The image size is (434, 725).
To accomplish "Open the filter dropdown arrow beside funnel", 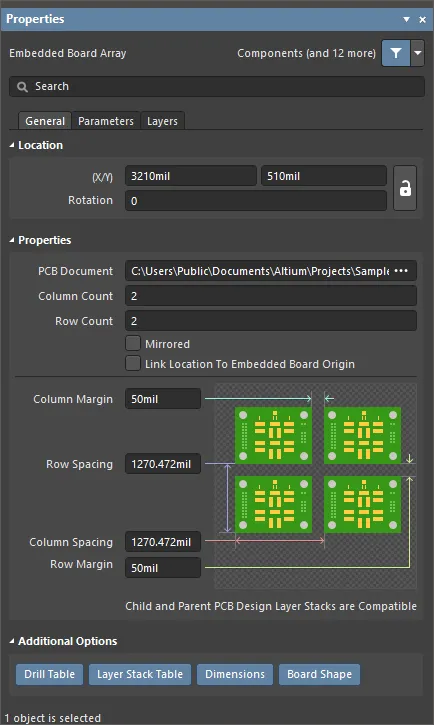I will (x=417, y=53).
